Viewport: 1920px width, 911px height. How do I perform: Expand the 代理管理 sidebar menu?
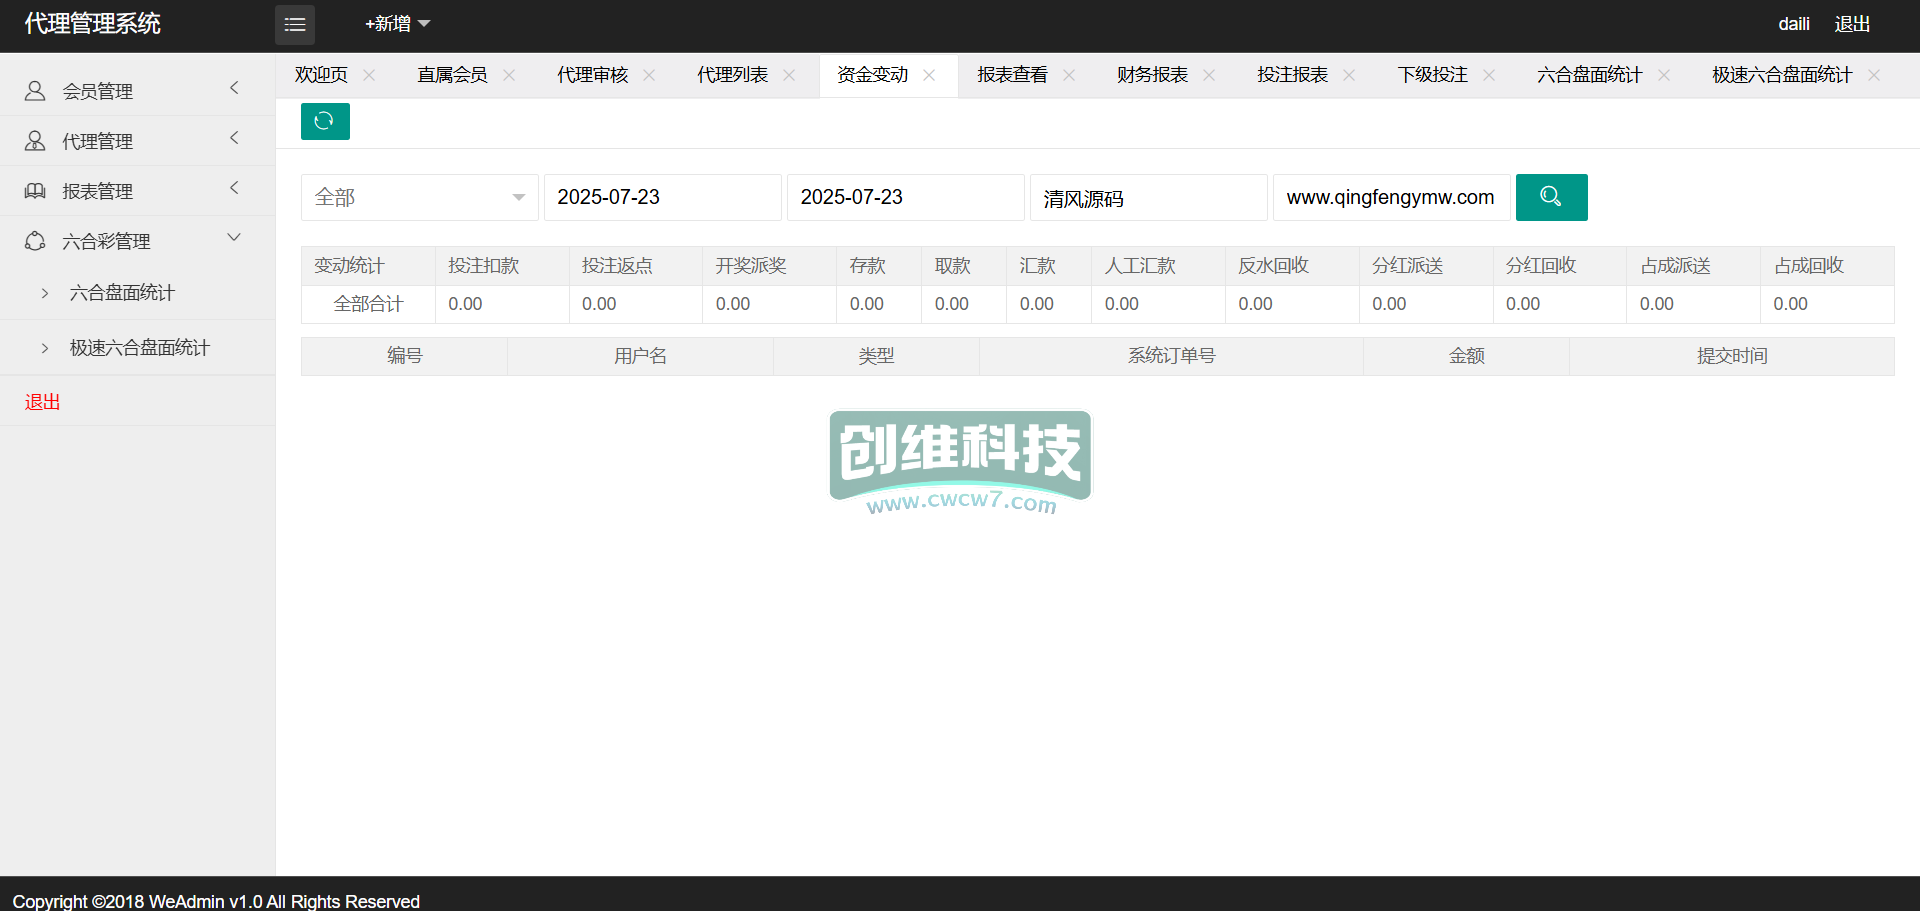(137, 141)
